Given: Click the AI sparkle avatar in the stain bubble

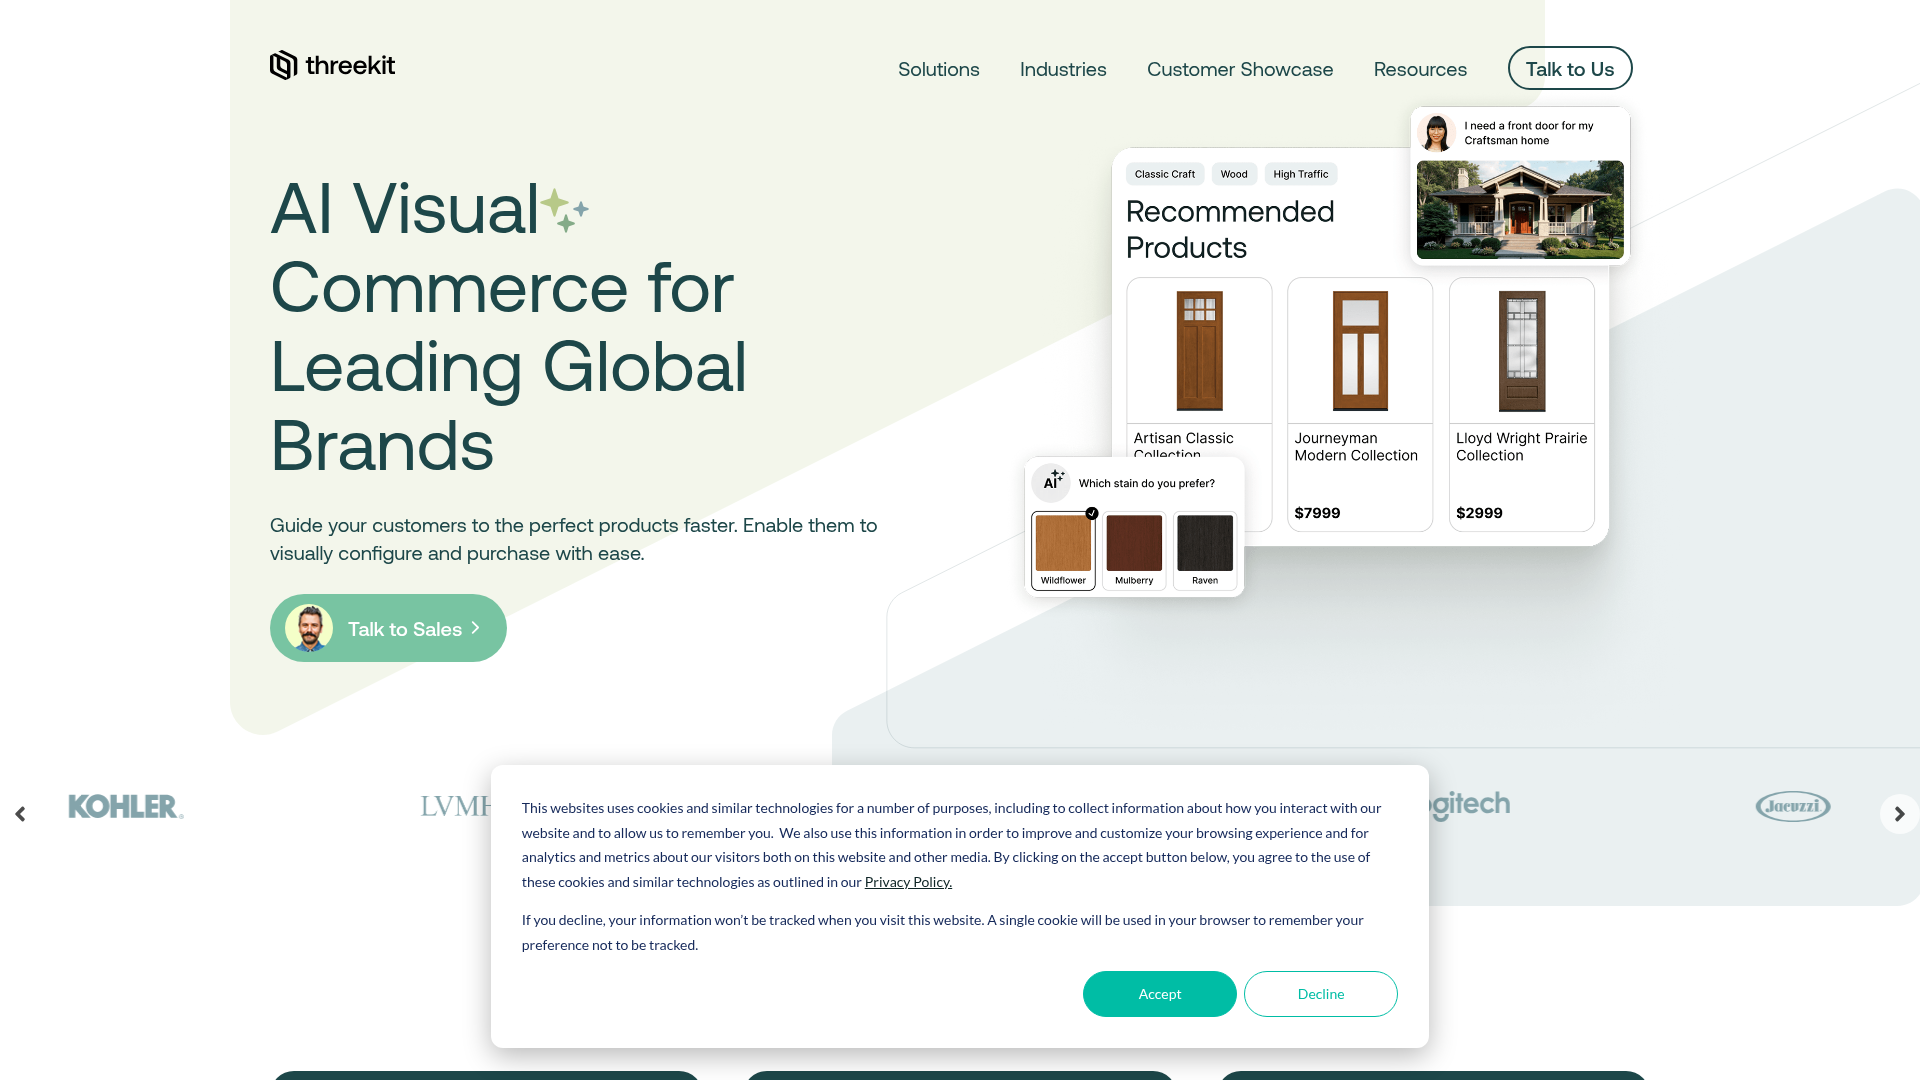Looking at the screenshot, I should click(x=1053, y=482).
